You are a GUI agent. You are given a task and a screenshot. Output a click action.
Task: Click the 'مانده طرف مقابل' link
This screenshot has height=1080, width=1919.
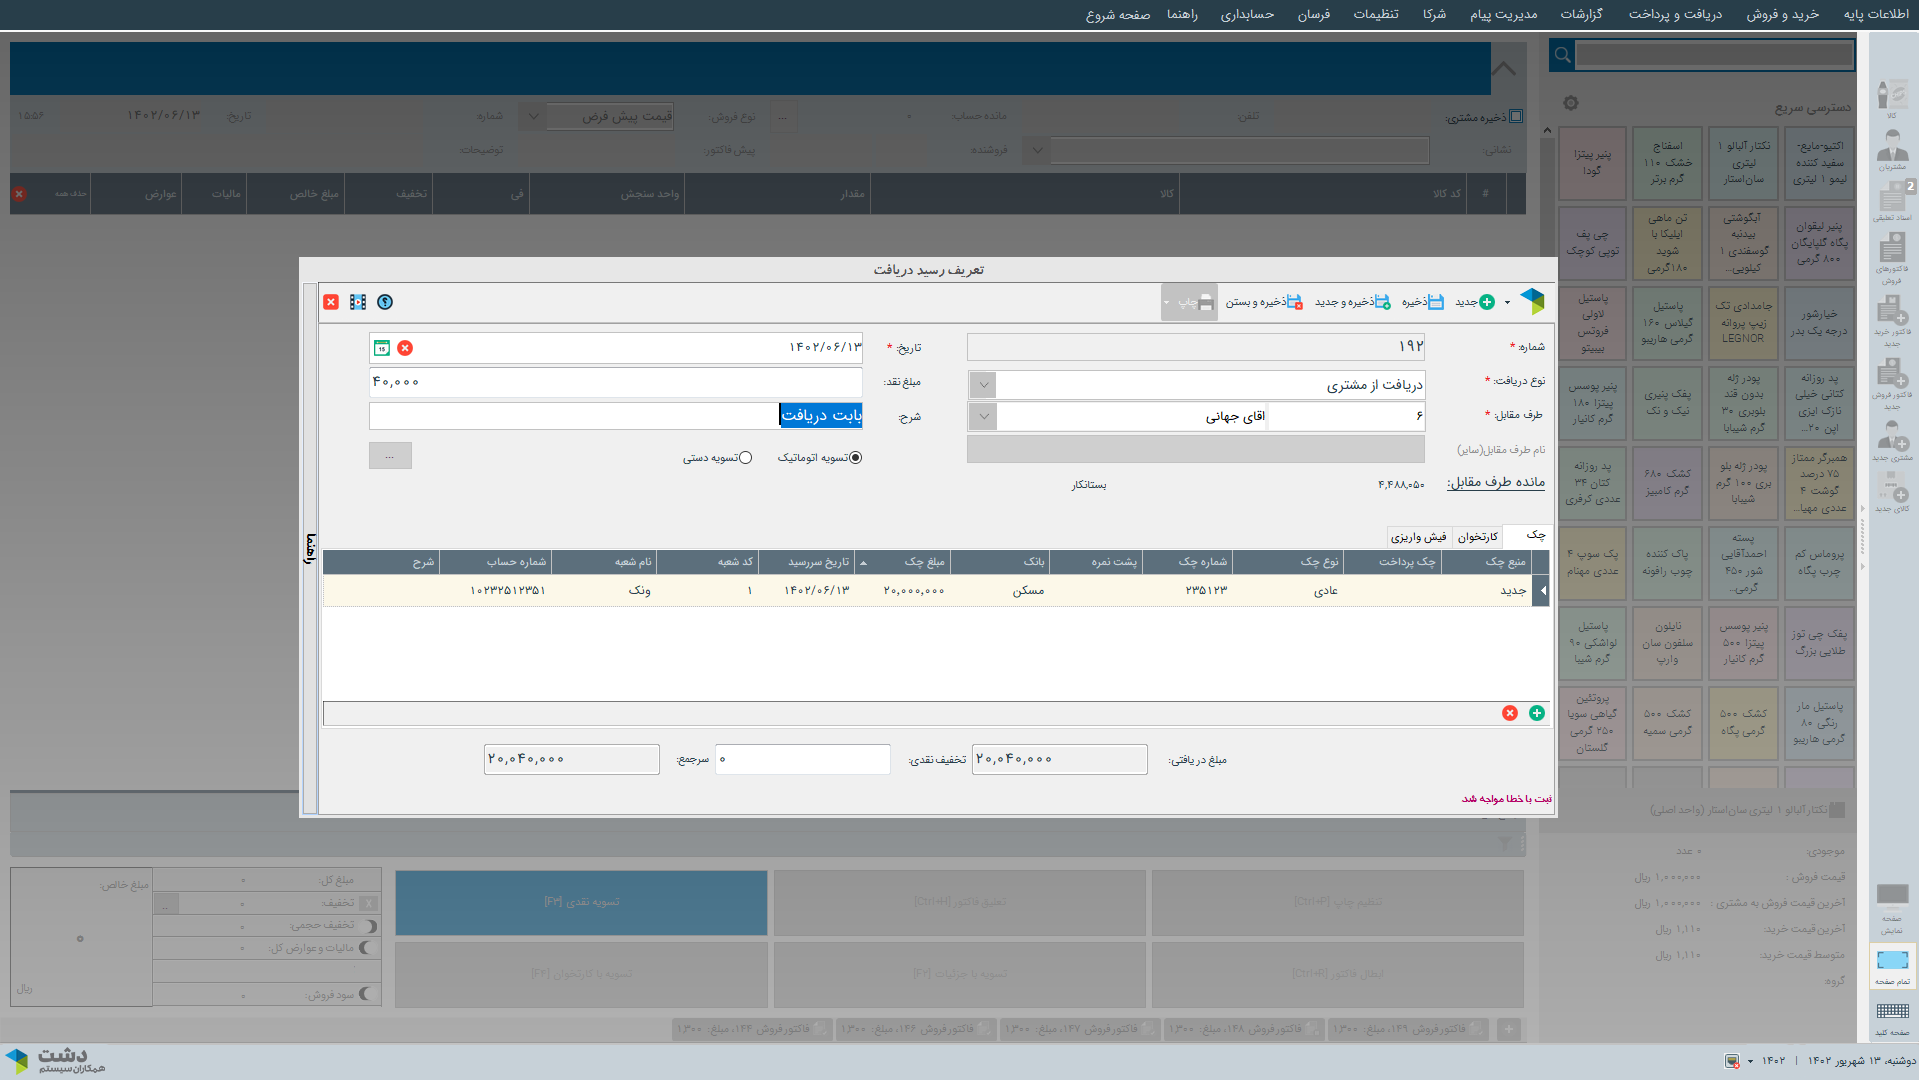[x=1495, y=482]
